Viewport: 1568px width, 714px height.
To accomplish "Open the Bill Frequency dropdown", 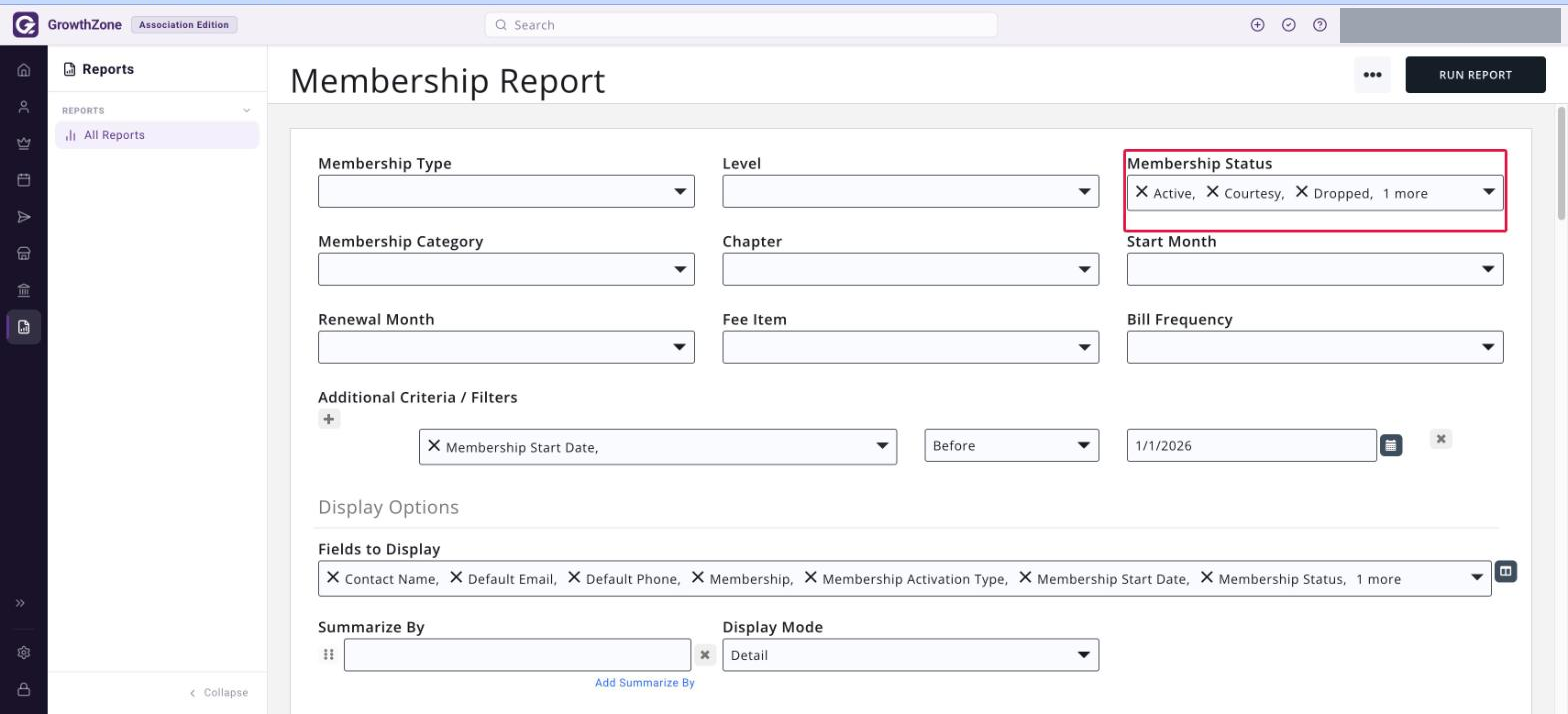I will pos(1315,347).
